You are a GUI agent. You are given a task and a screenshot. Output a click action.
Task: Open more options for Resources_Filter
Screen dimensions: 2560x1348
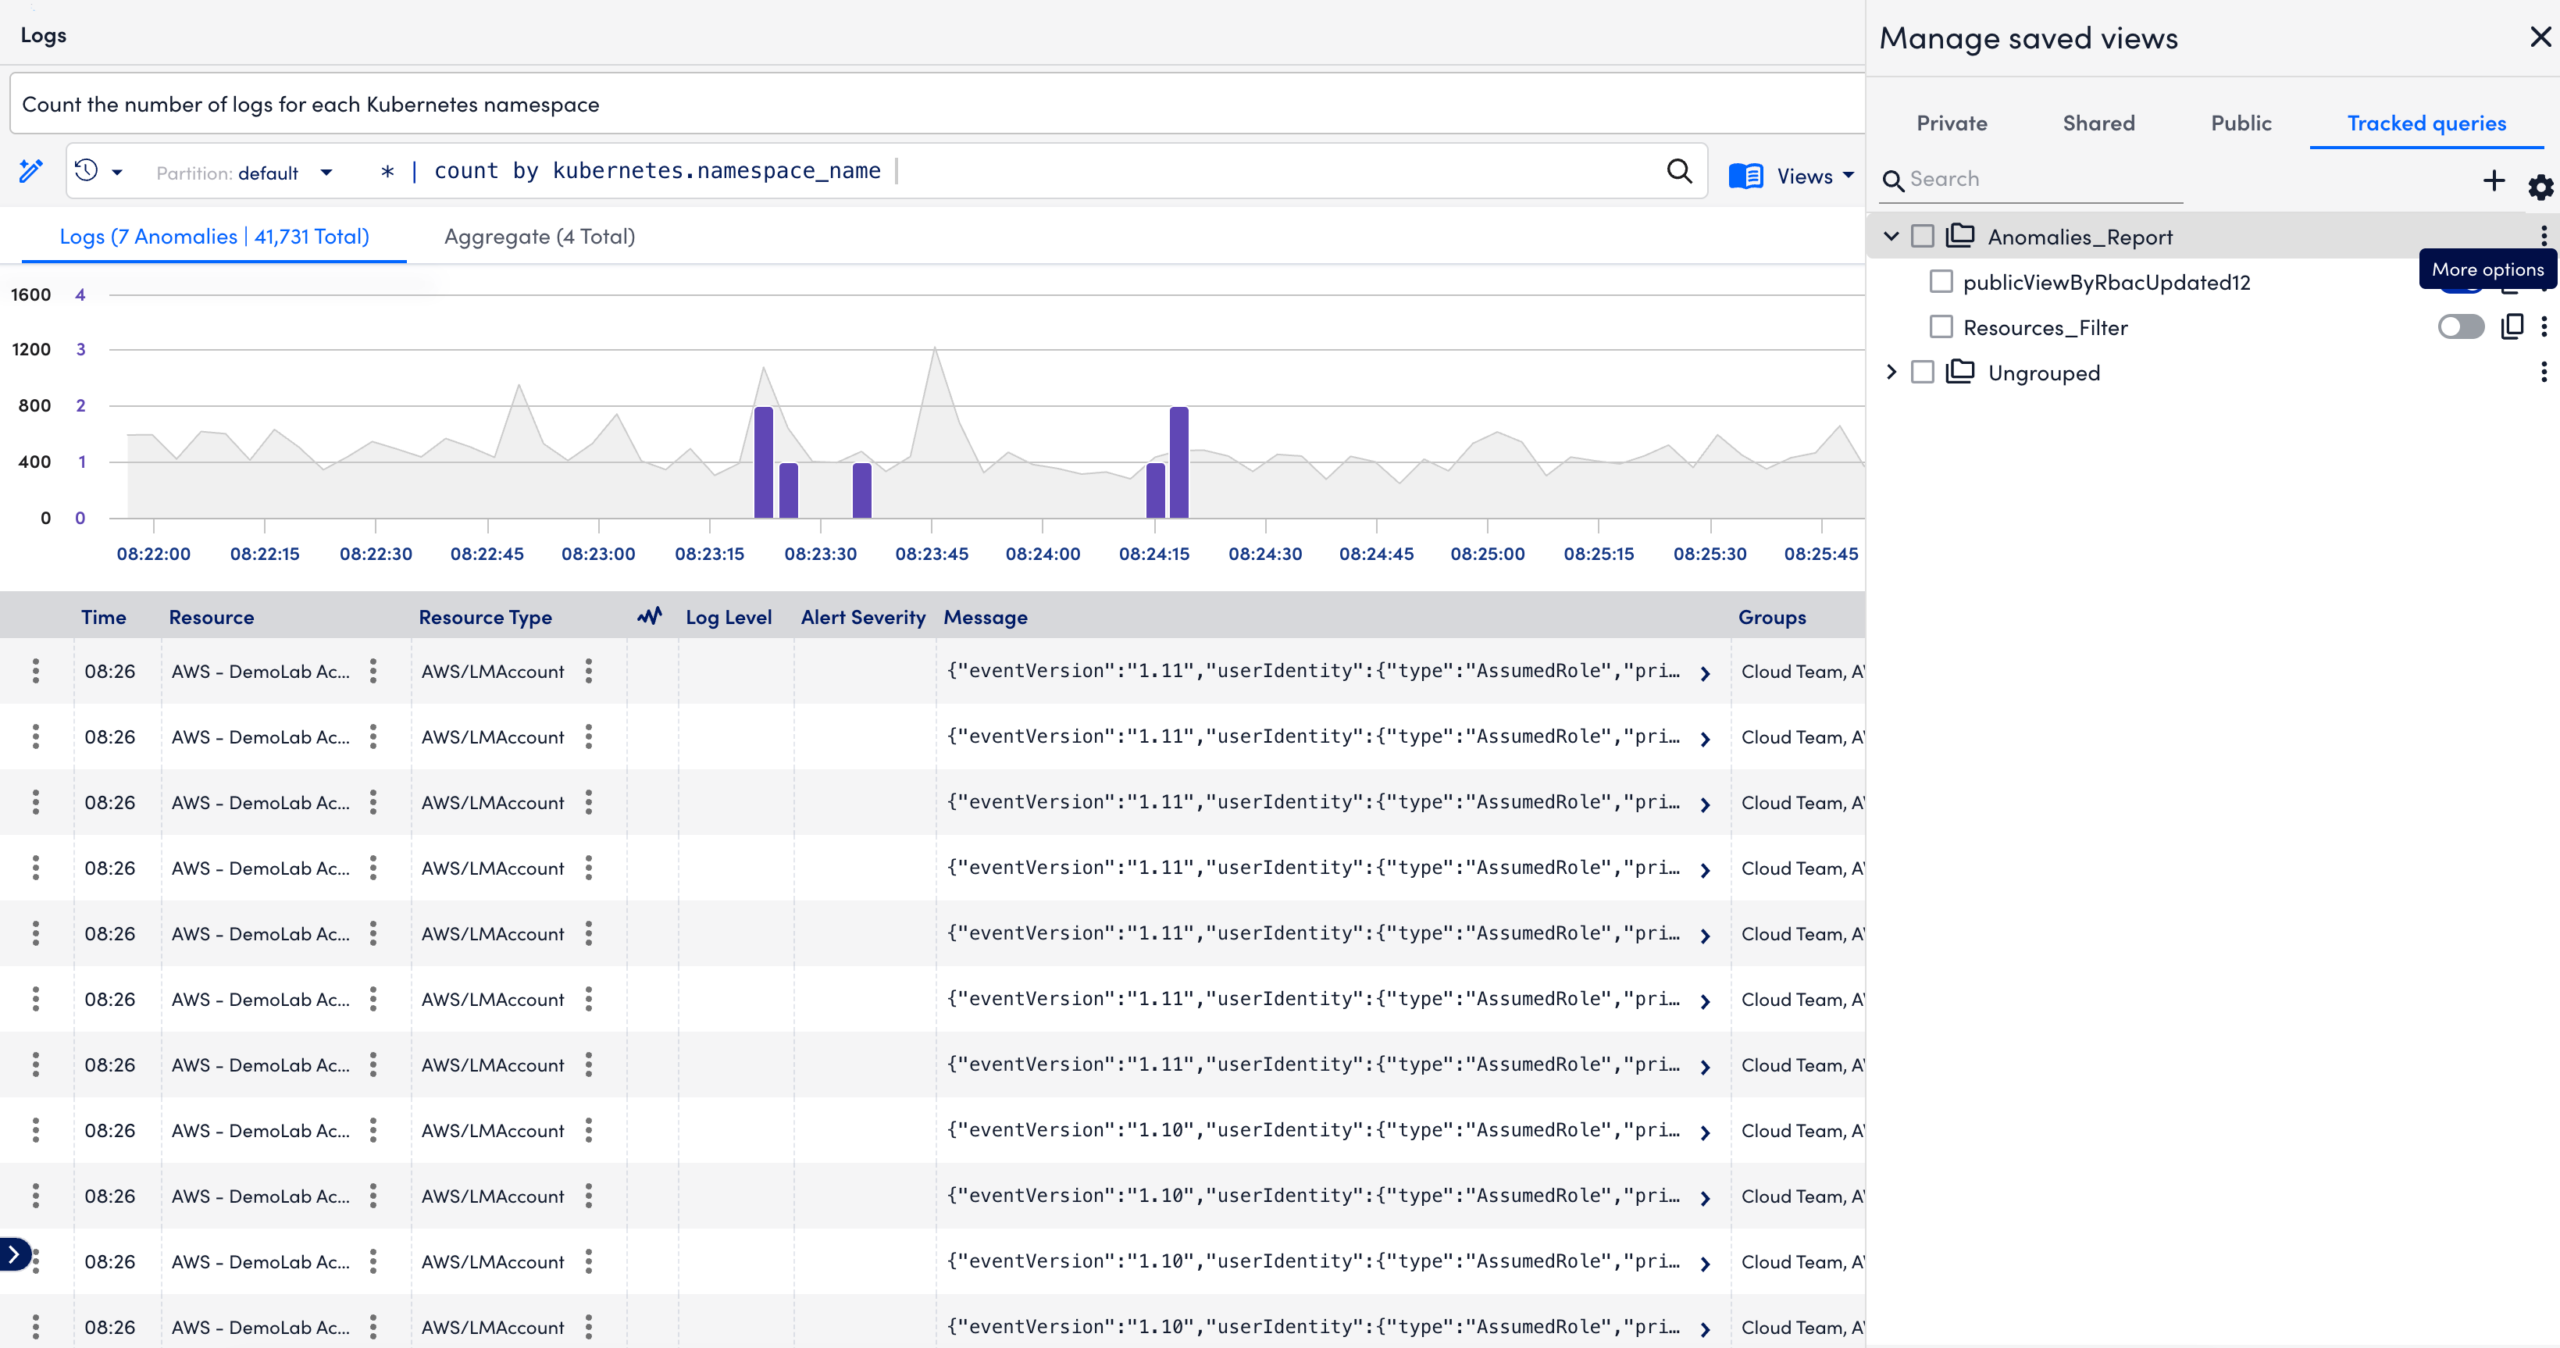[2544, 326]
